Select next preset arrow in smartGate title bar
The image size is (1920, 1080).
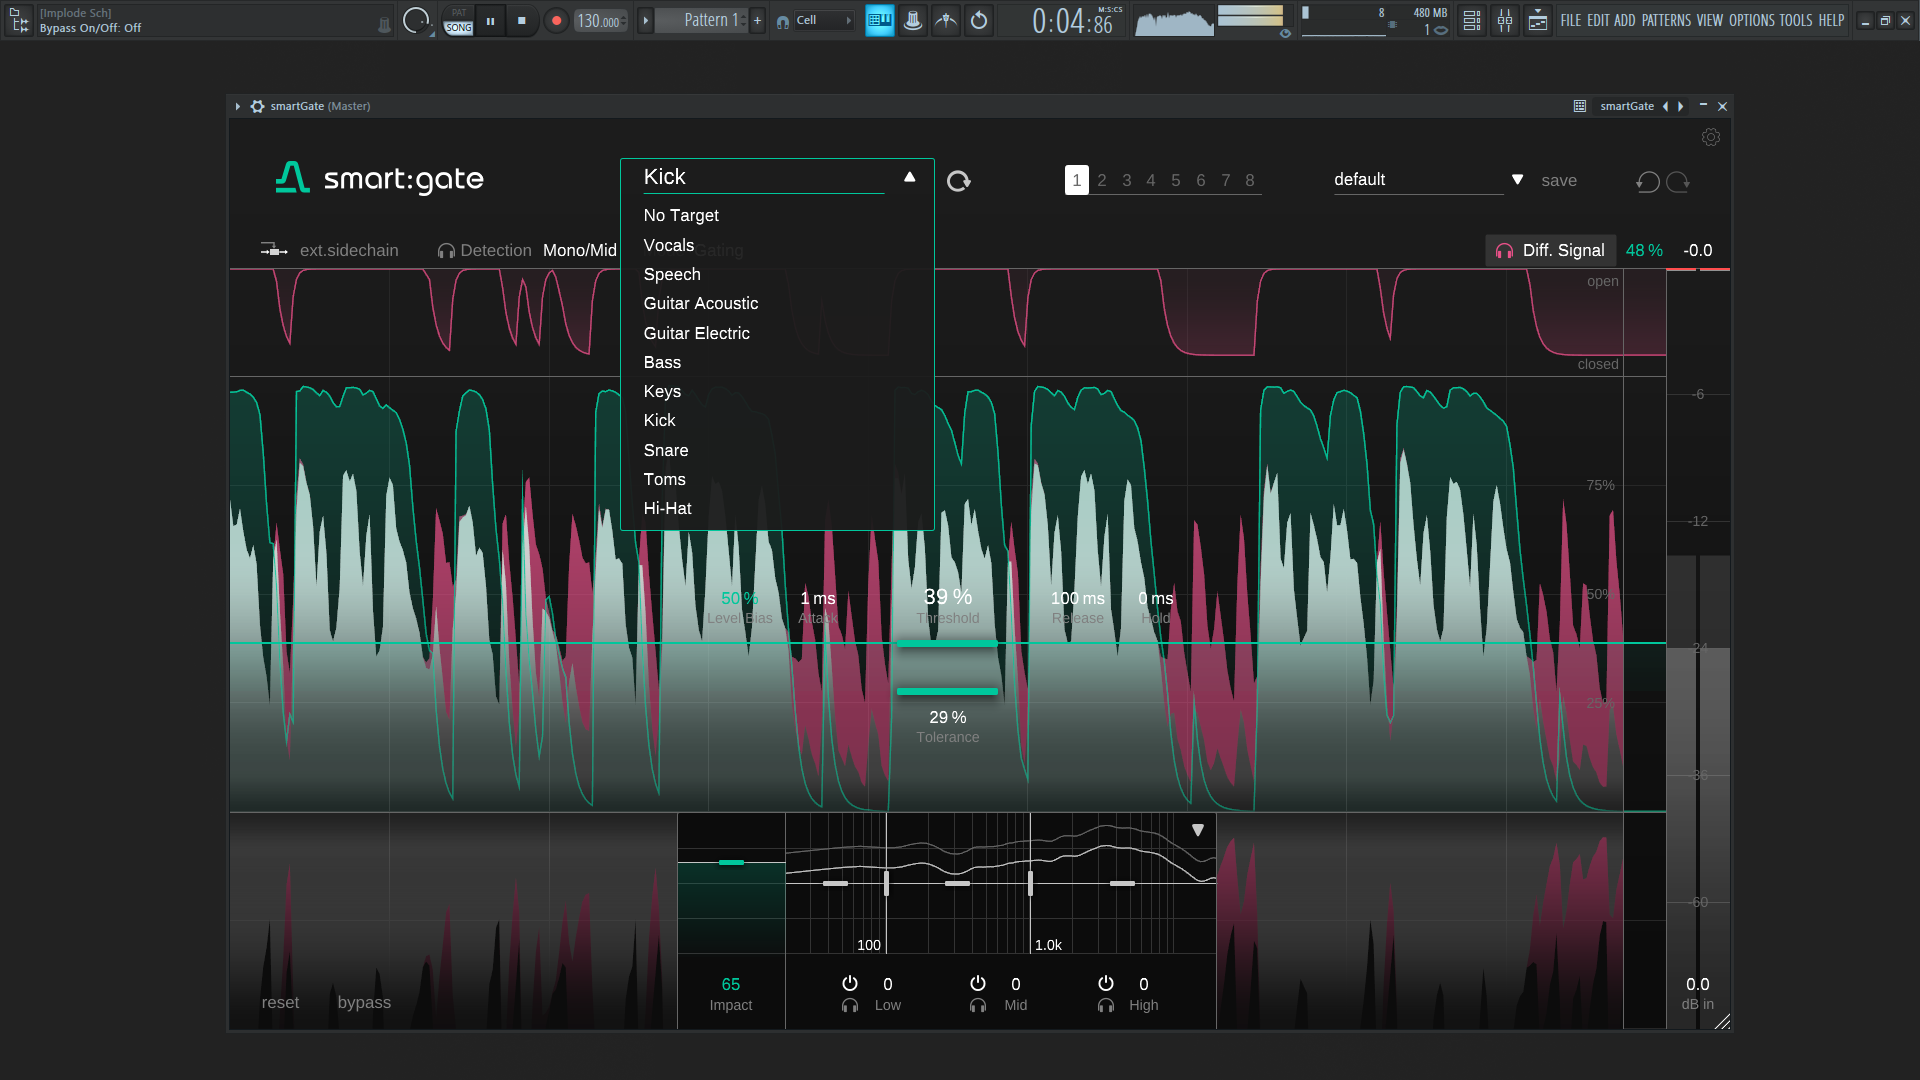(1681, 106)
